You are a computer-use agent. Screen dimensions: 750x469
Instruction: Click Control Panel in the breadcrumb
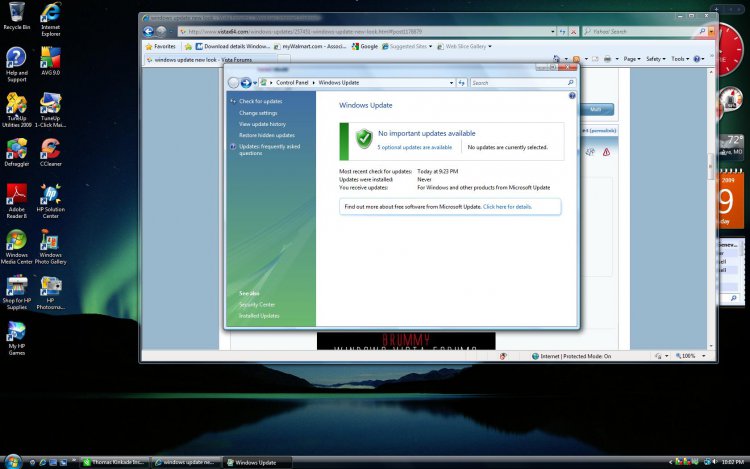pyautogui.click(x=292, y=83)
